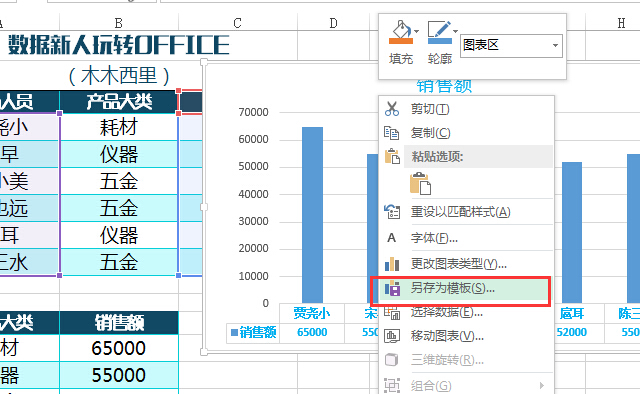
Task: Click the 销售额 legend entry in data table
Action: [253, 332]
